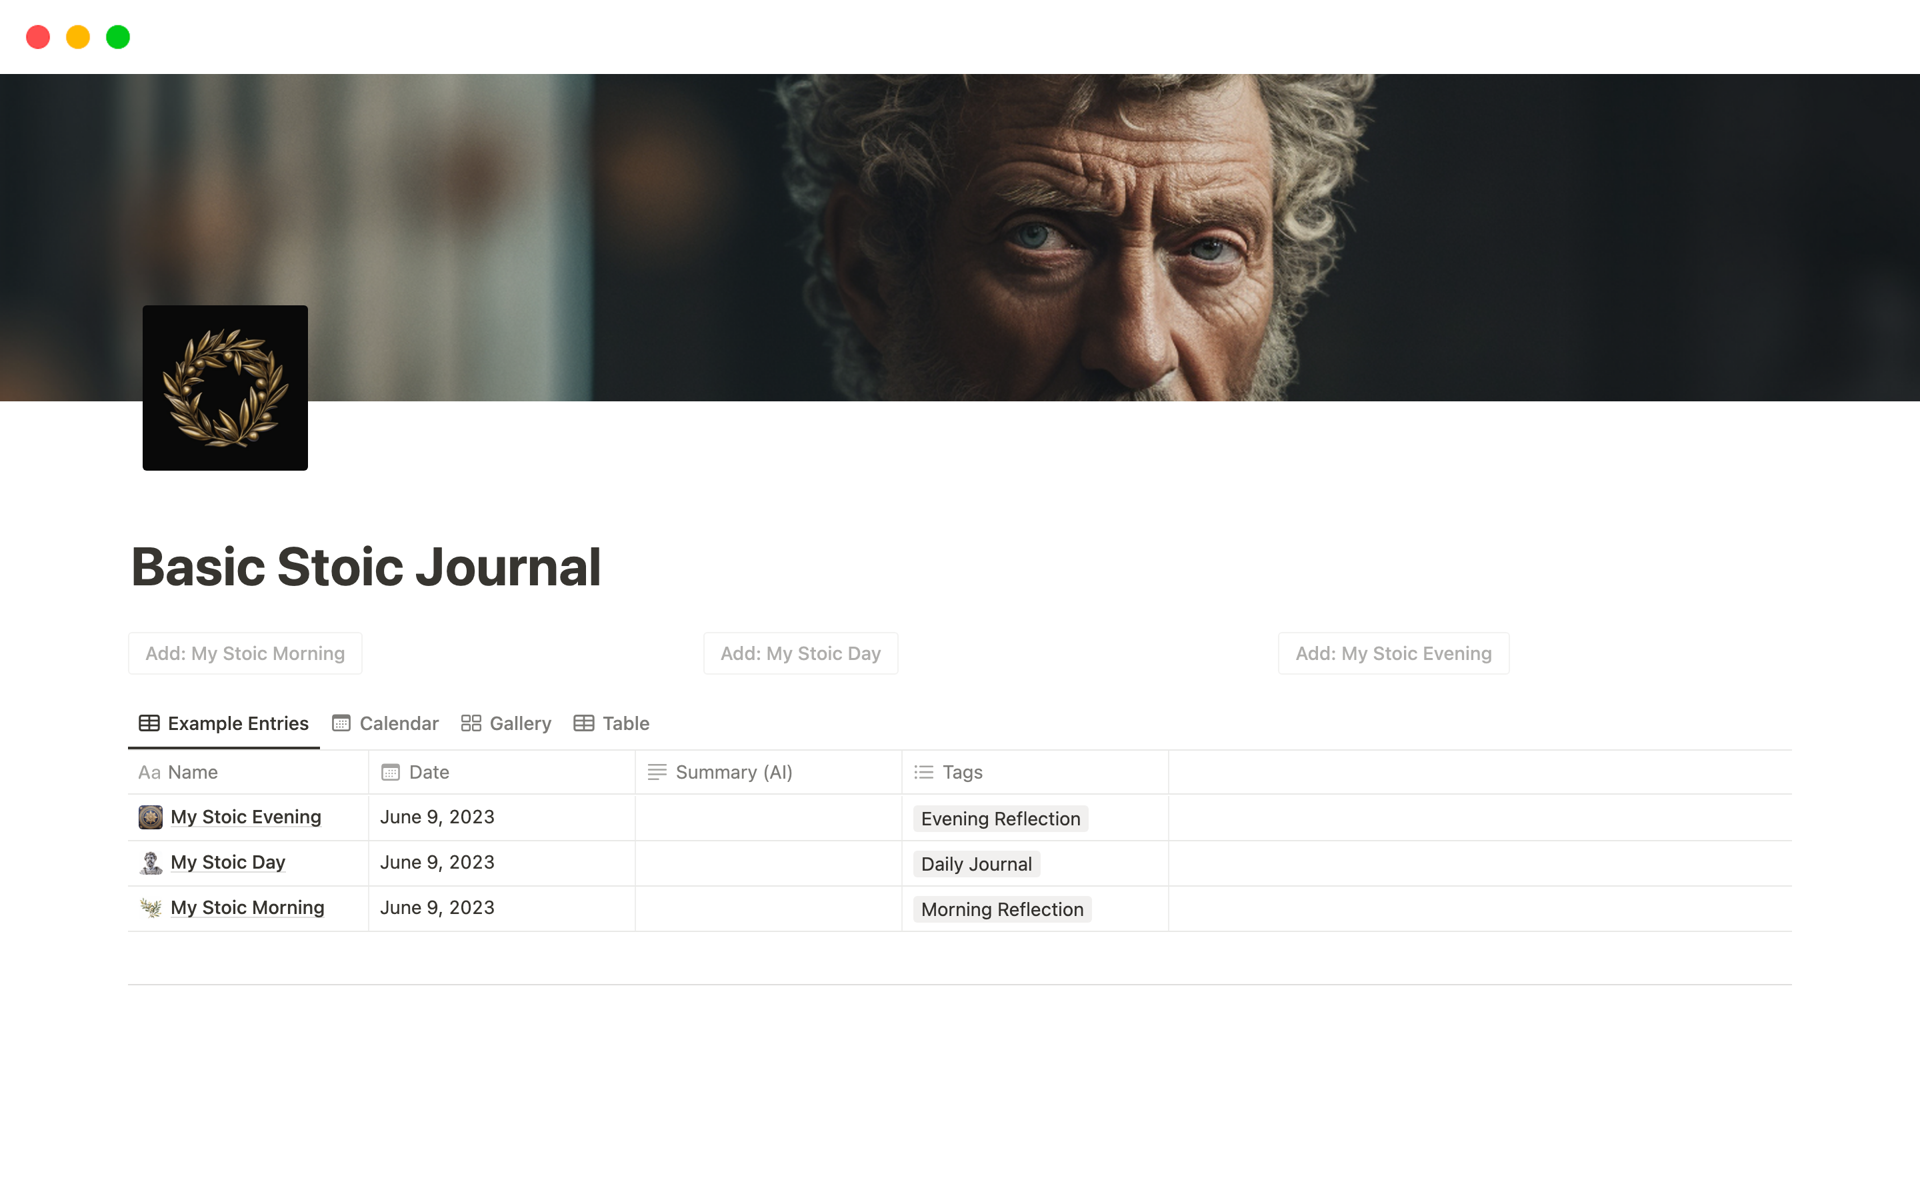Click the Summary (AI) column text icon
Viewport: 1920px width, 1200px height.
[x=657, y=772]
